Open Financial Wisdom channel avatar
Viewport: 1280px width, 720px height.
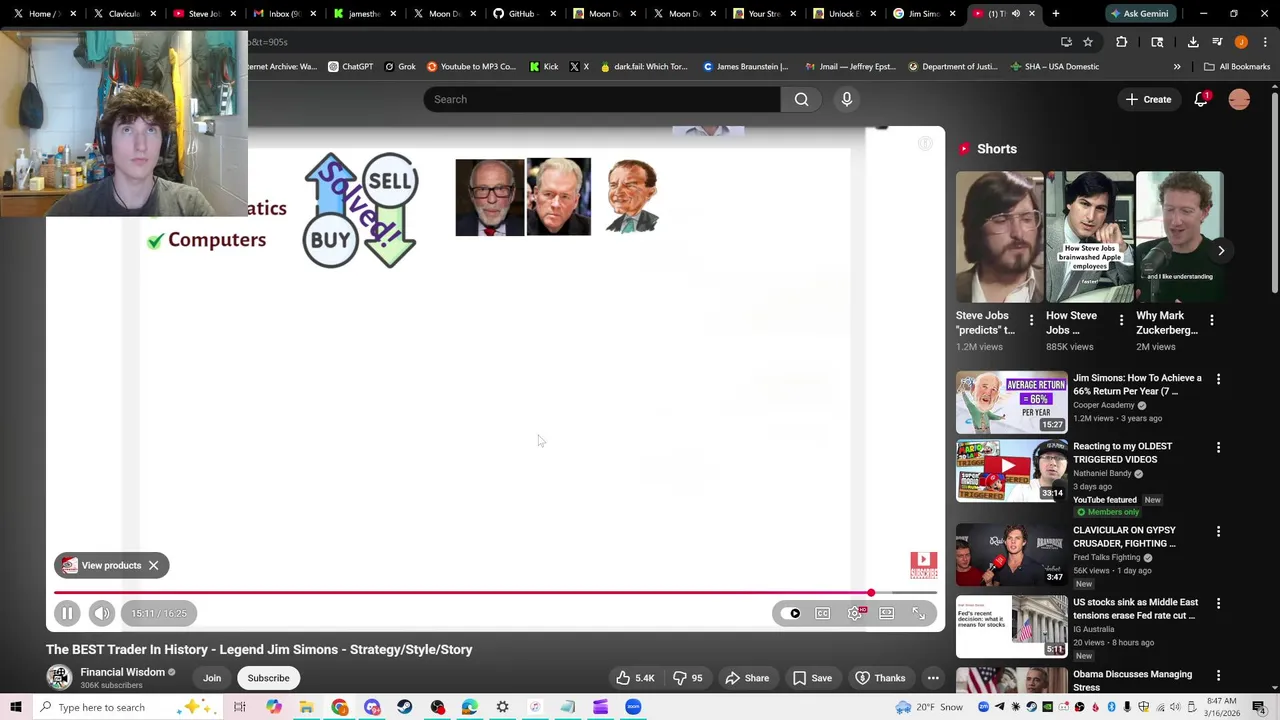pyautogui.click(x=59, y=678)
